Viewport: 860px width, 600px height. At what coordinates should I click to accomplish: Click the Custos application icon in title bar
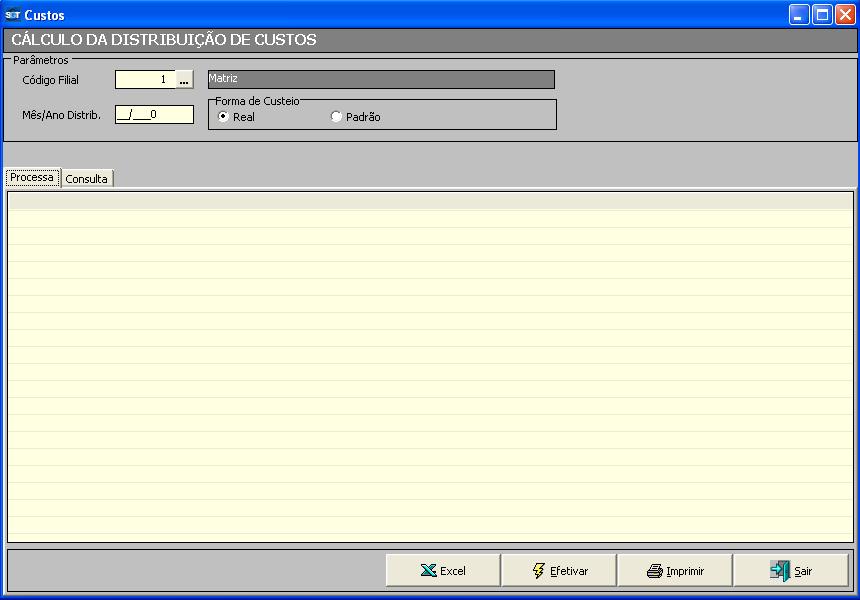point(12,15)
